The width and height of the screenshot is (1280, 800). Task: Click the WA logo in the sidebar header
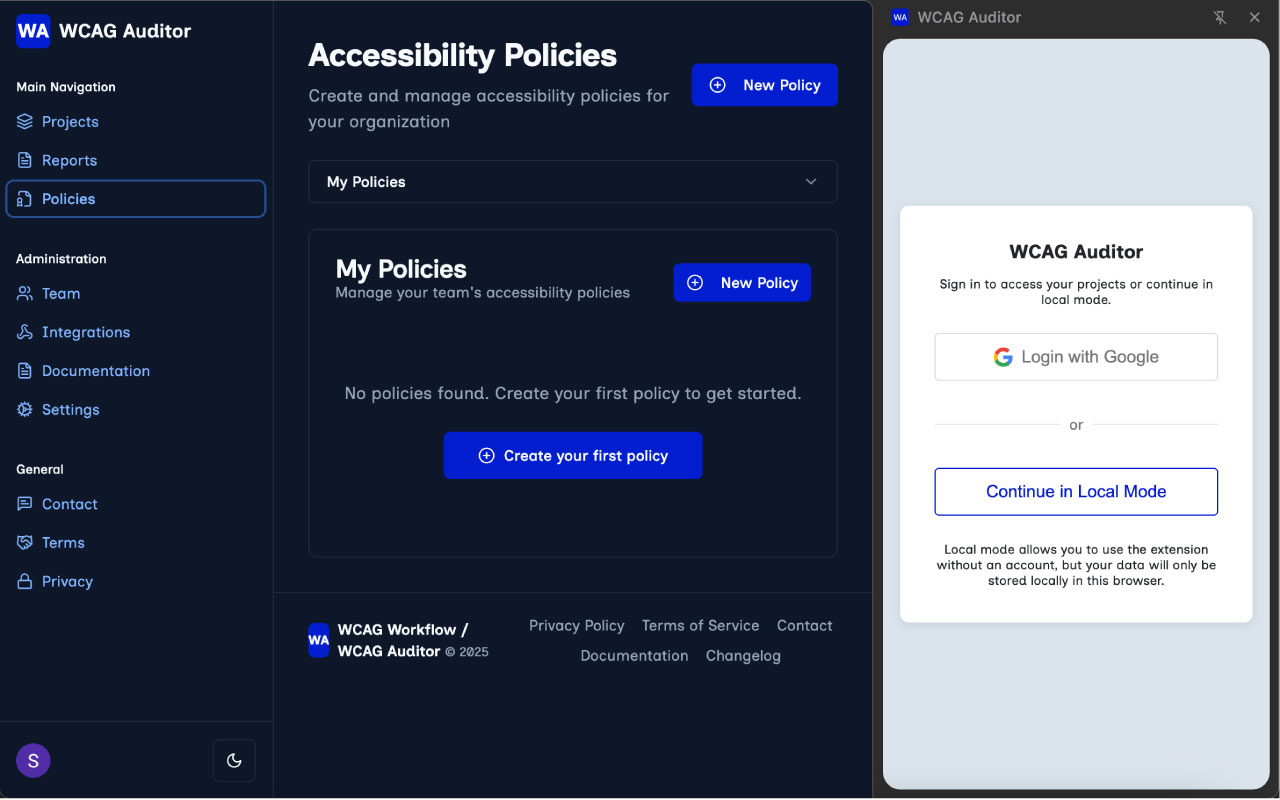point(33,31)
